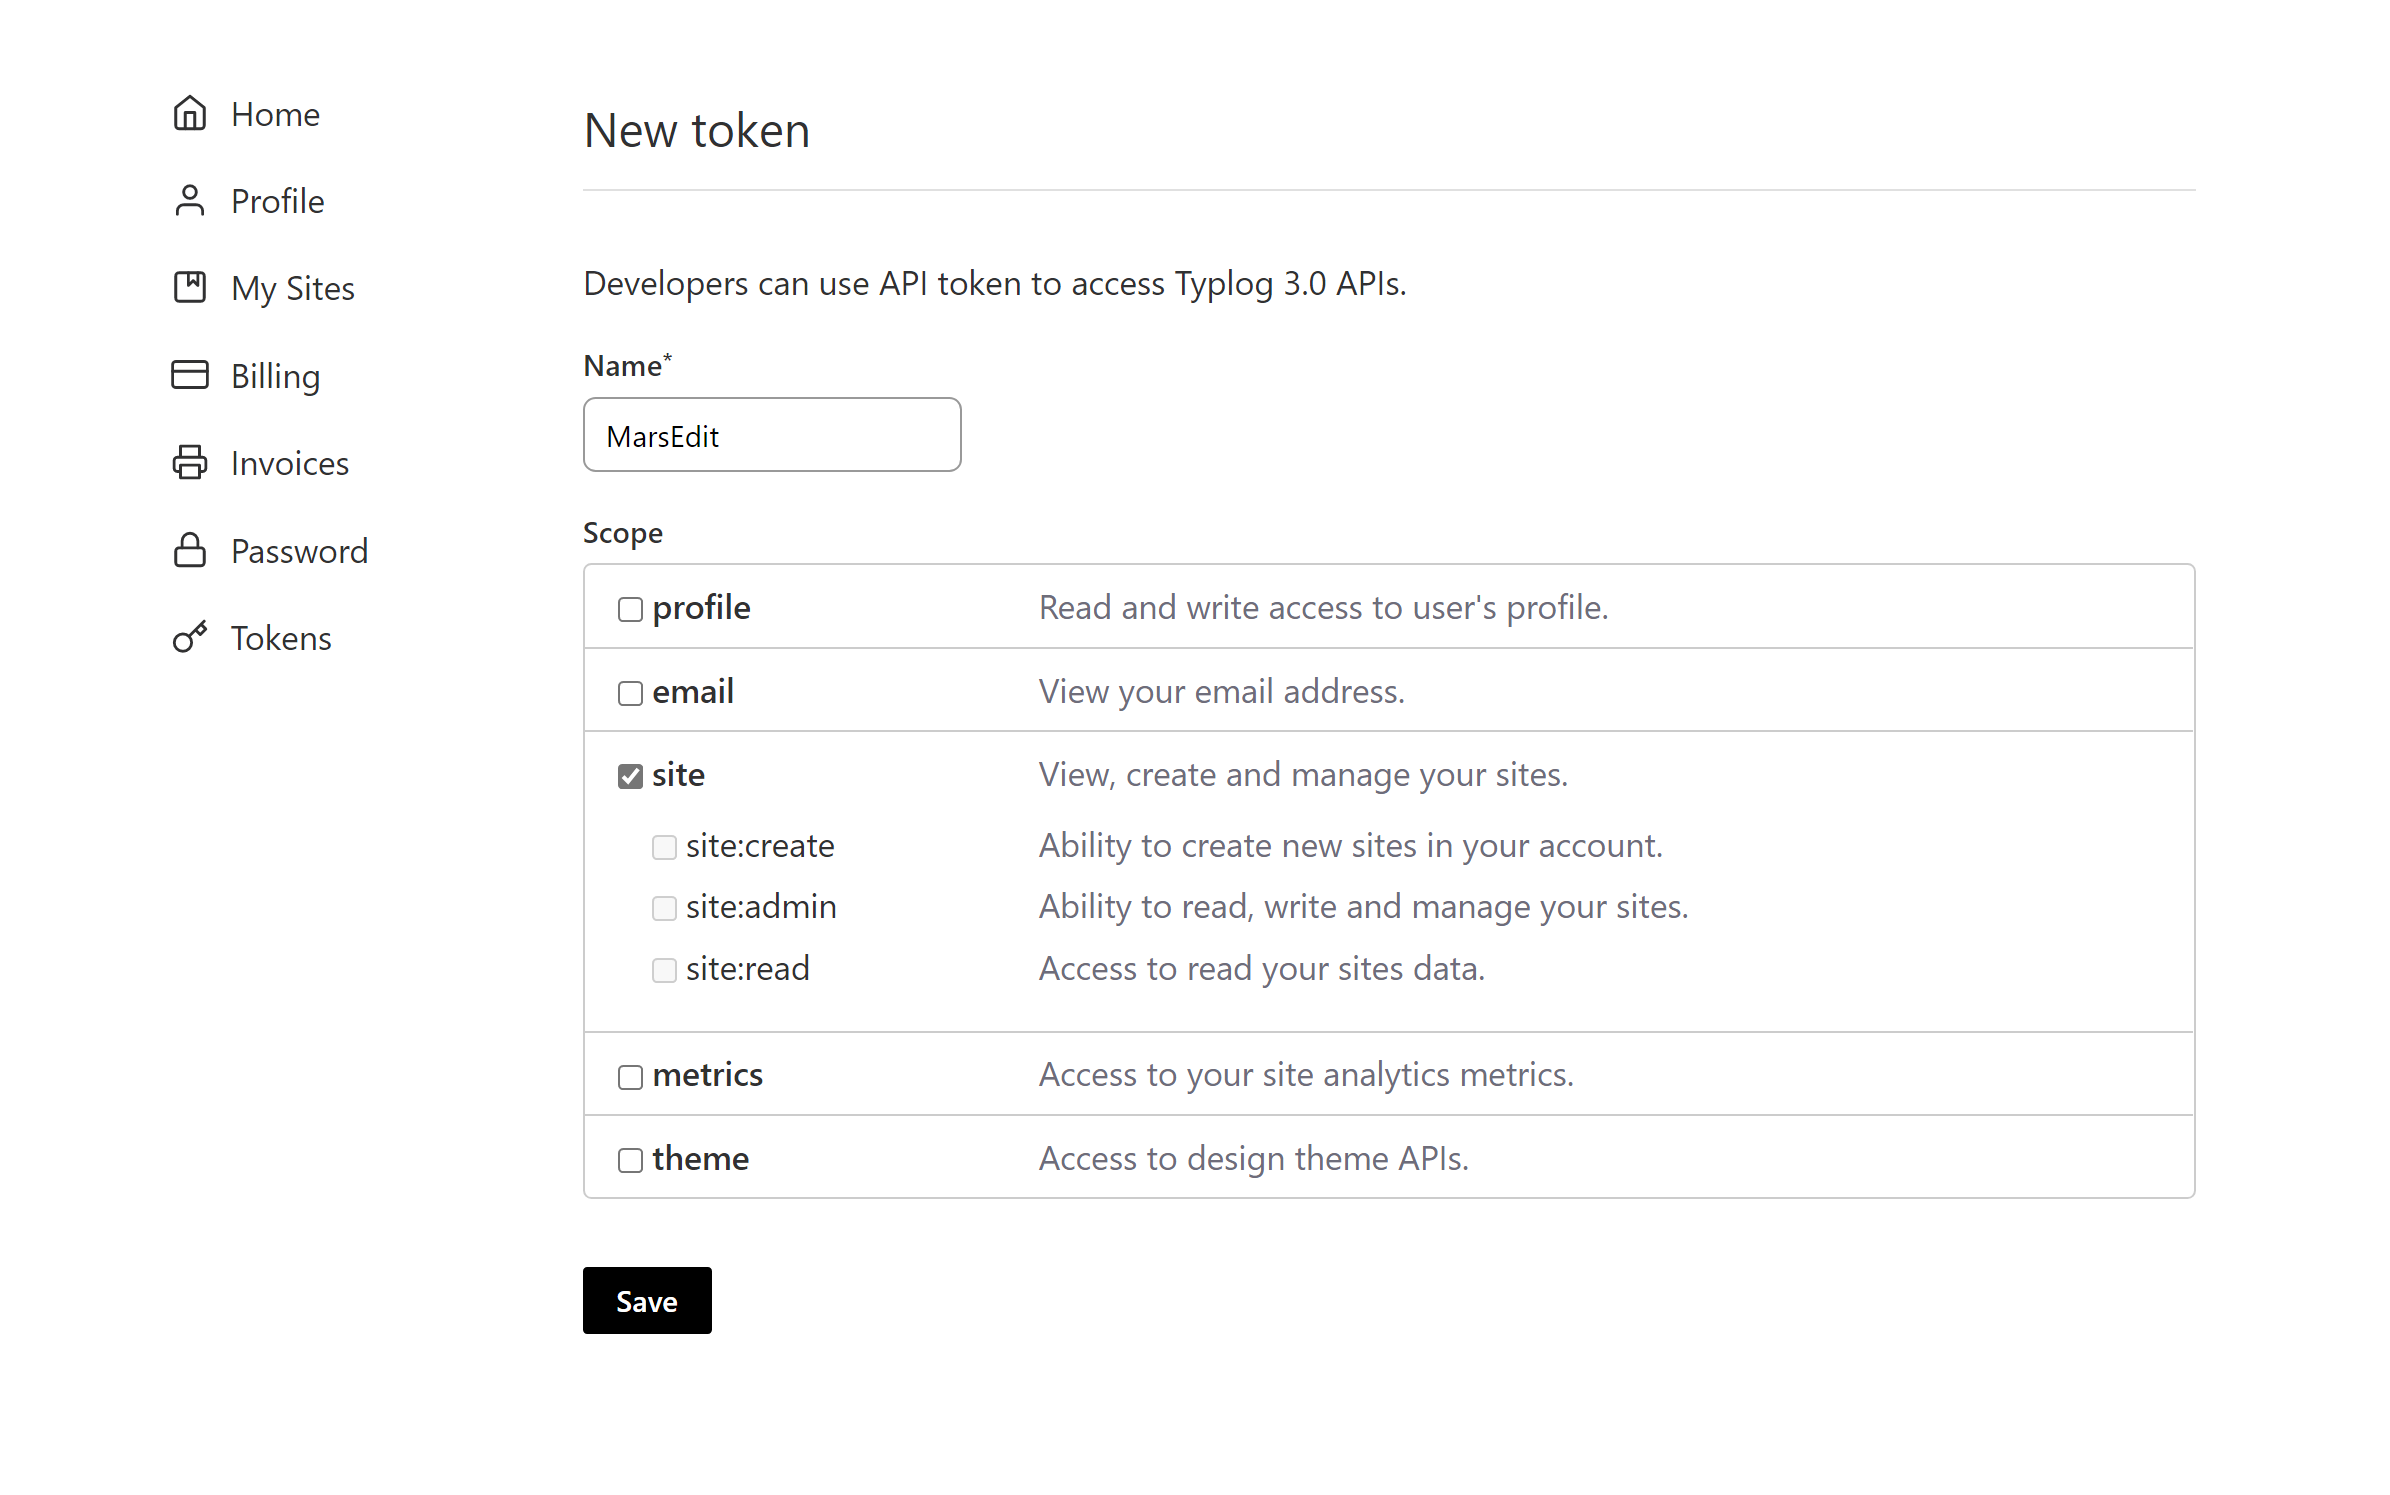The image size is (2390, 1495).
Task: Click the Password sidebar icon
Action: [189, 549]
